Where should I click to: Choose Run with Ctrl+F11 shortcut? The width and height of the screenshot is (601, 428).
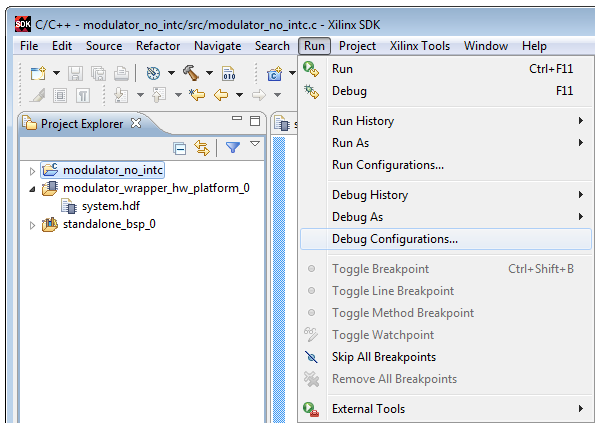coord(446,69)
